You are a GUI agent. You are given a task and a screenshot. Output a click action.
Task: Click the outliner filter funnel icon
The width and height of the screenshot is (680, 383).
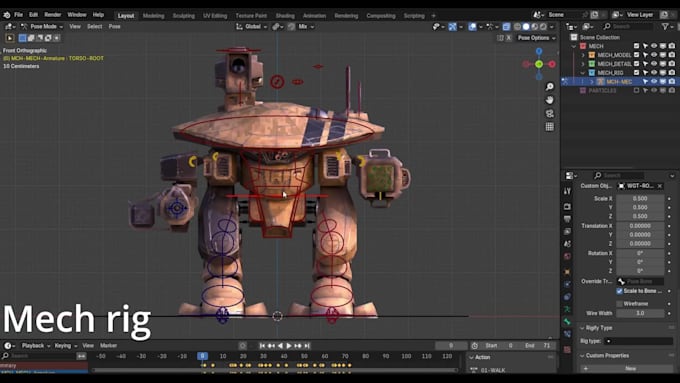[665, 27]
